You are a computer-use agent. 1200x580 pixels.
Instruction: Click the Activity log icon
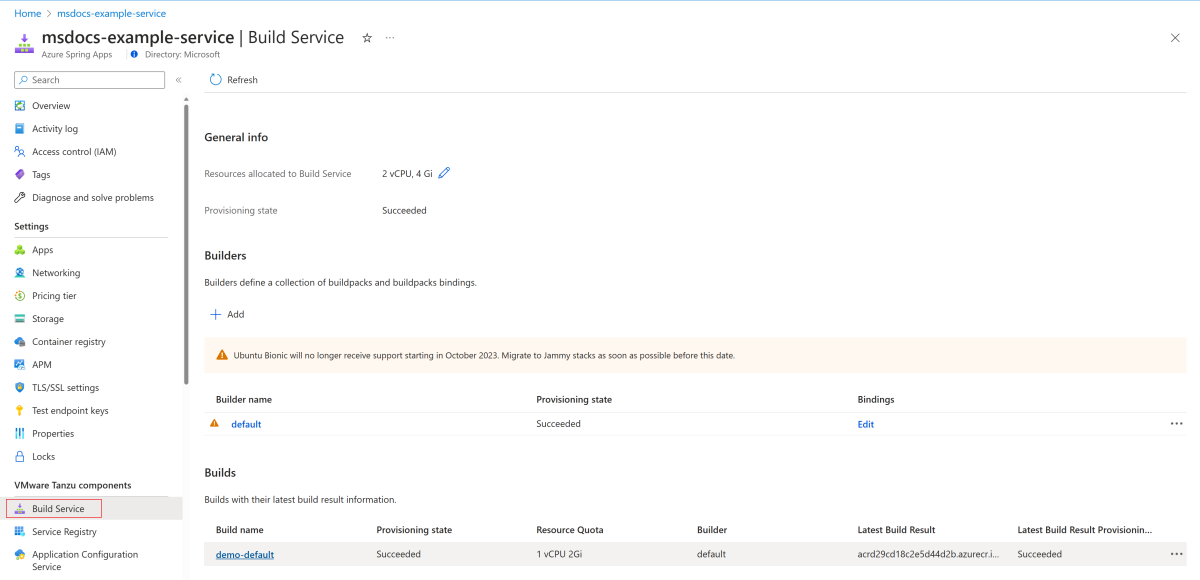[20, 129]
